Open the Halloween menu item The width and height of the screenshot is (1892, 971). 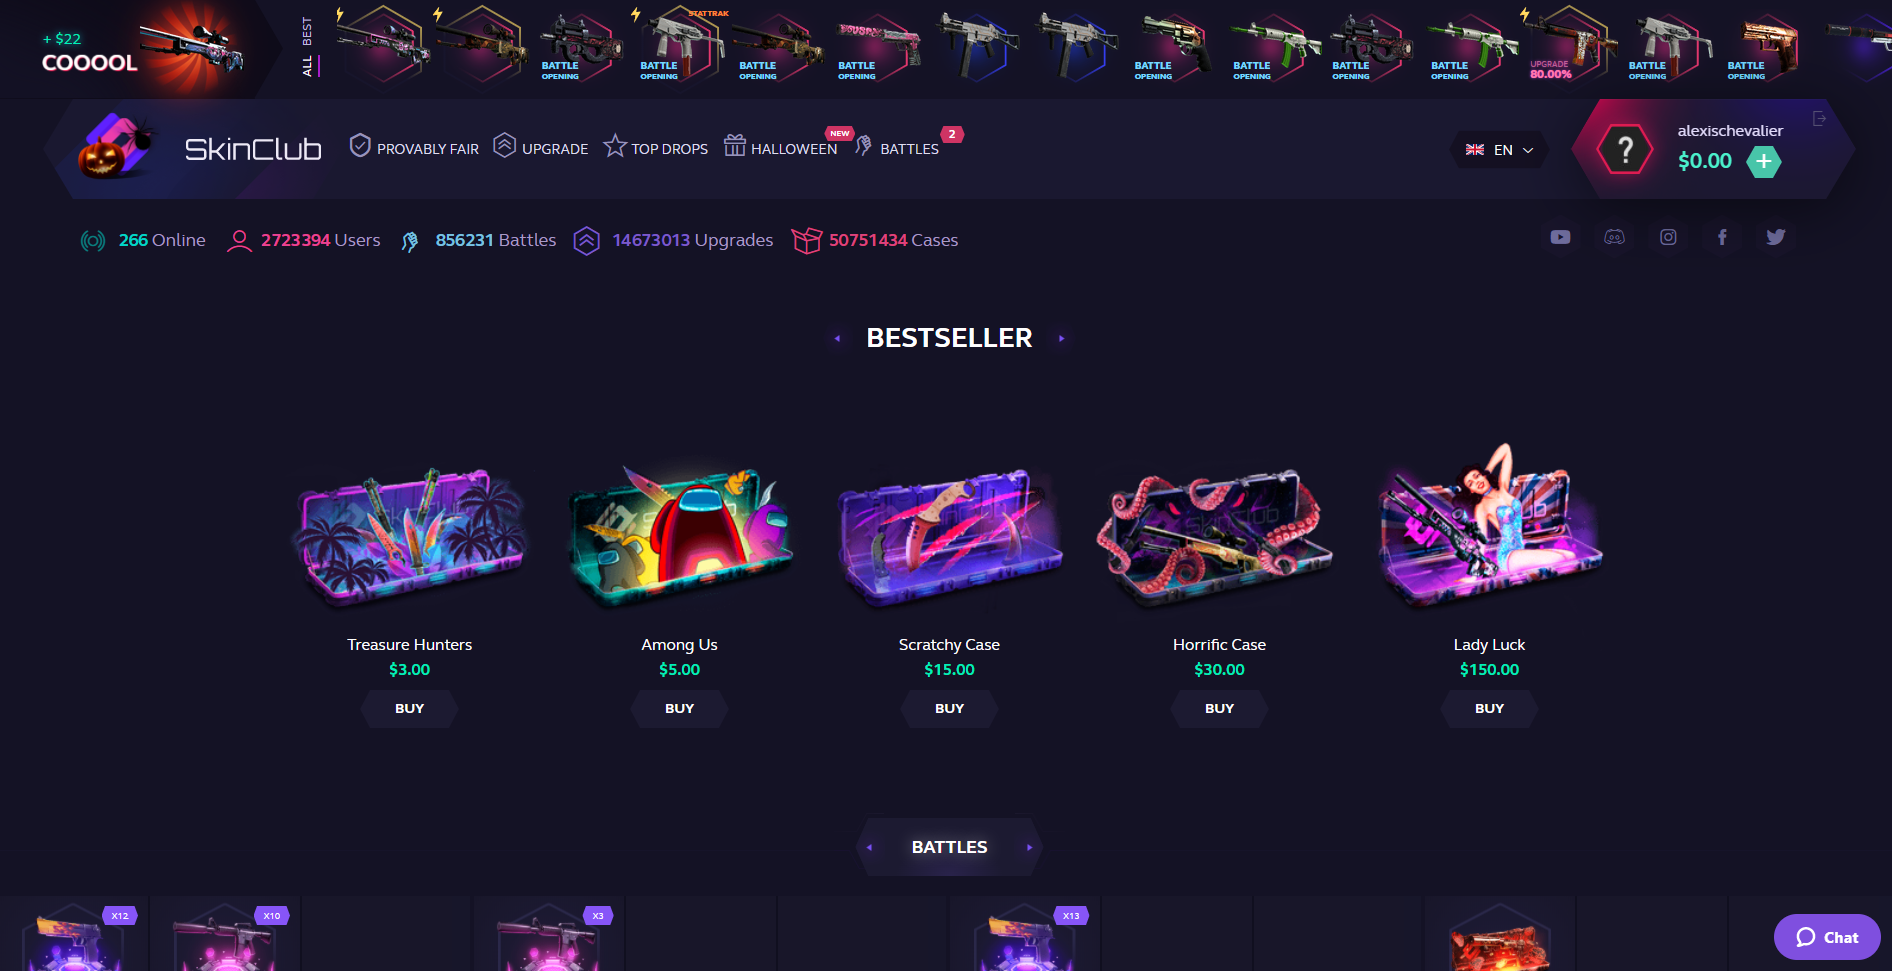[x=780, y=147]
